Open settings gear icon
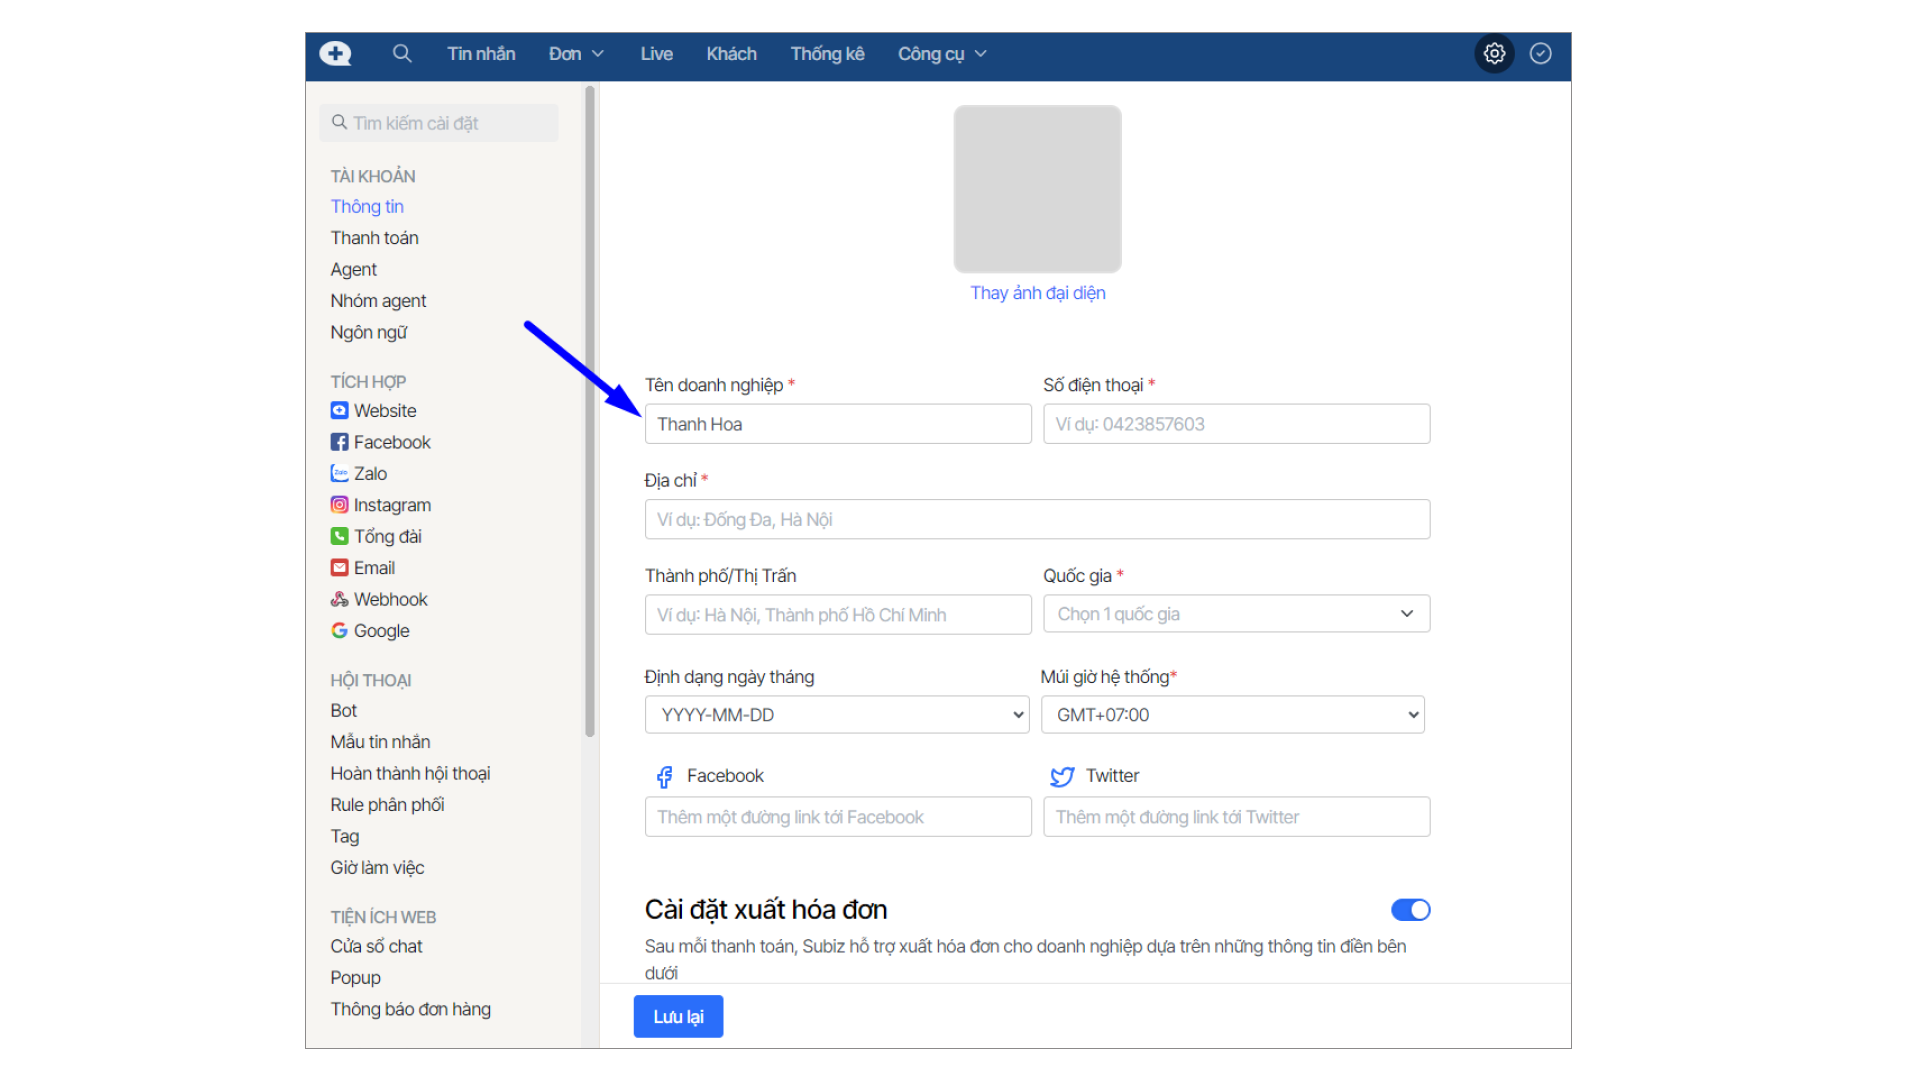This screenshot has width=1920, height=1080. [1494, 54]
